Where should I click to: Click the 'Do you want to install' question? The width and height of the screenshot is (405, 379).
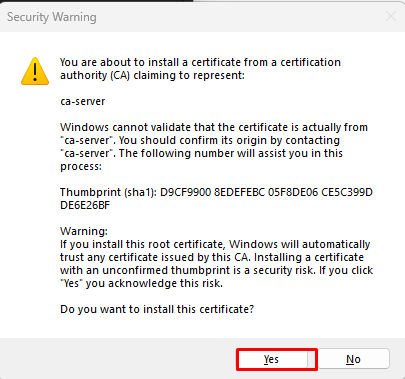[x=157, y=309]
